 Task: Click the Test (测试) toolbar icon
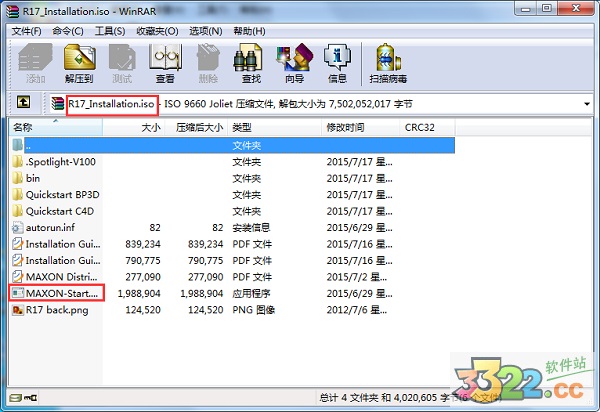(x=122, y=57)
